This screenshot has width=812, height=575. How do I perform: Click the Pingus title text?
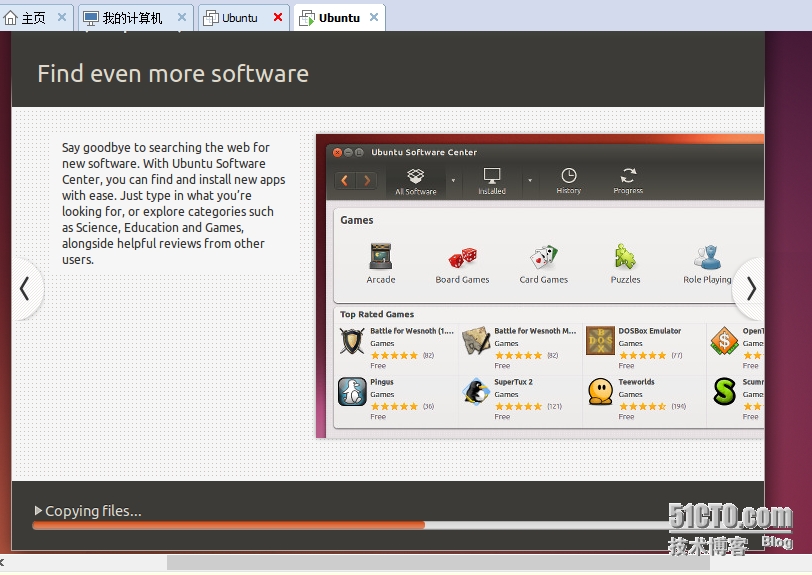click(382, 382)
